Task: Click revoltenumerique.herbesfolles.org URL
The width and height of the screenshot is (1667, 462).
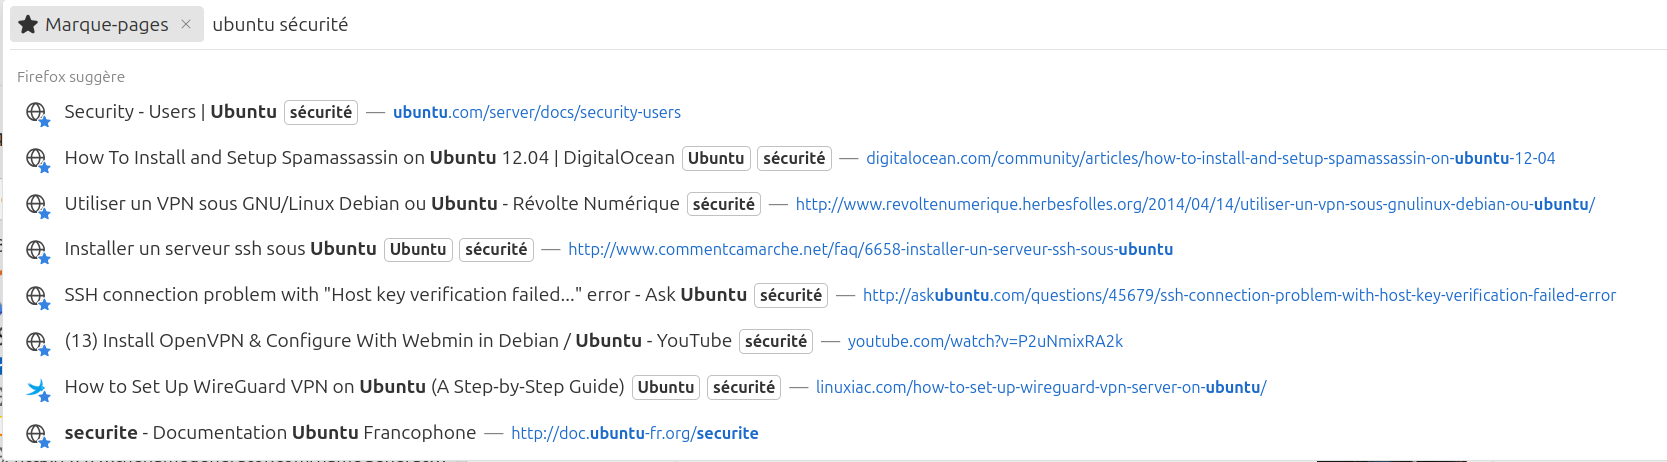Action: (1195, 204)
